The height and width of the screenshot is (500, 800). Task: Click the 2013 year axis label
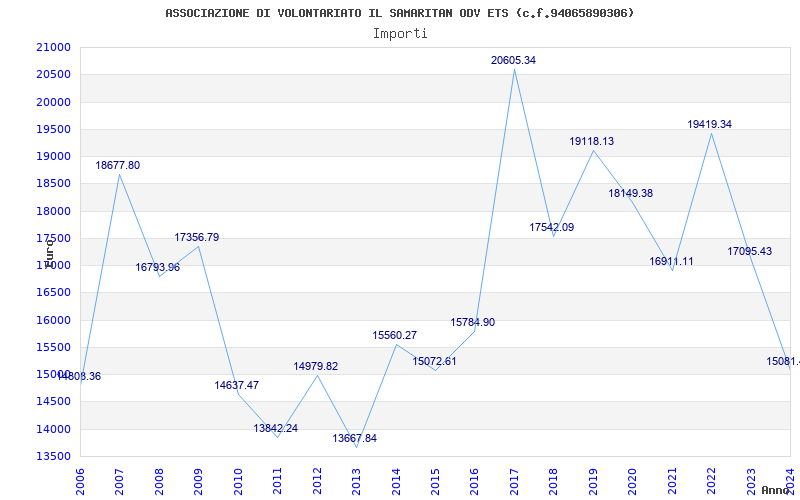pos(357,481)
